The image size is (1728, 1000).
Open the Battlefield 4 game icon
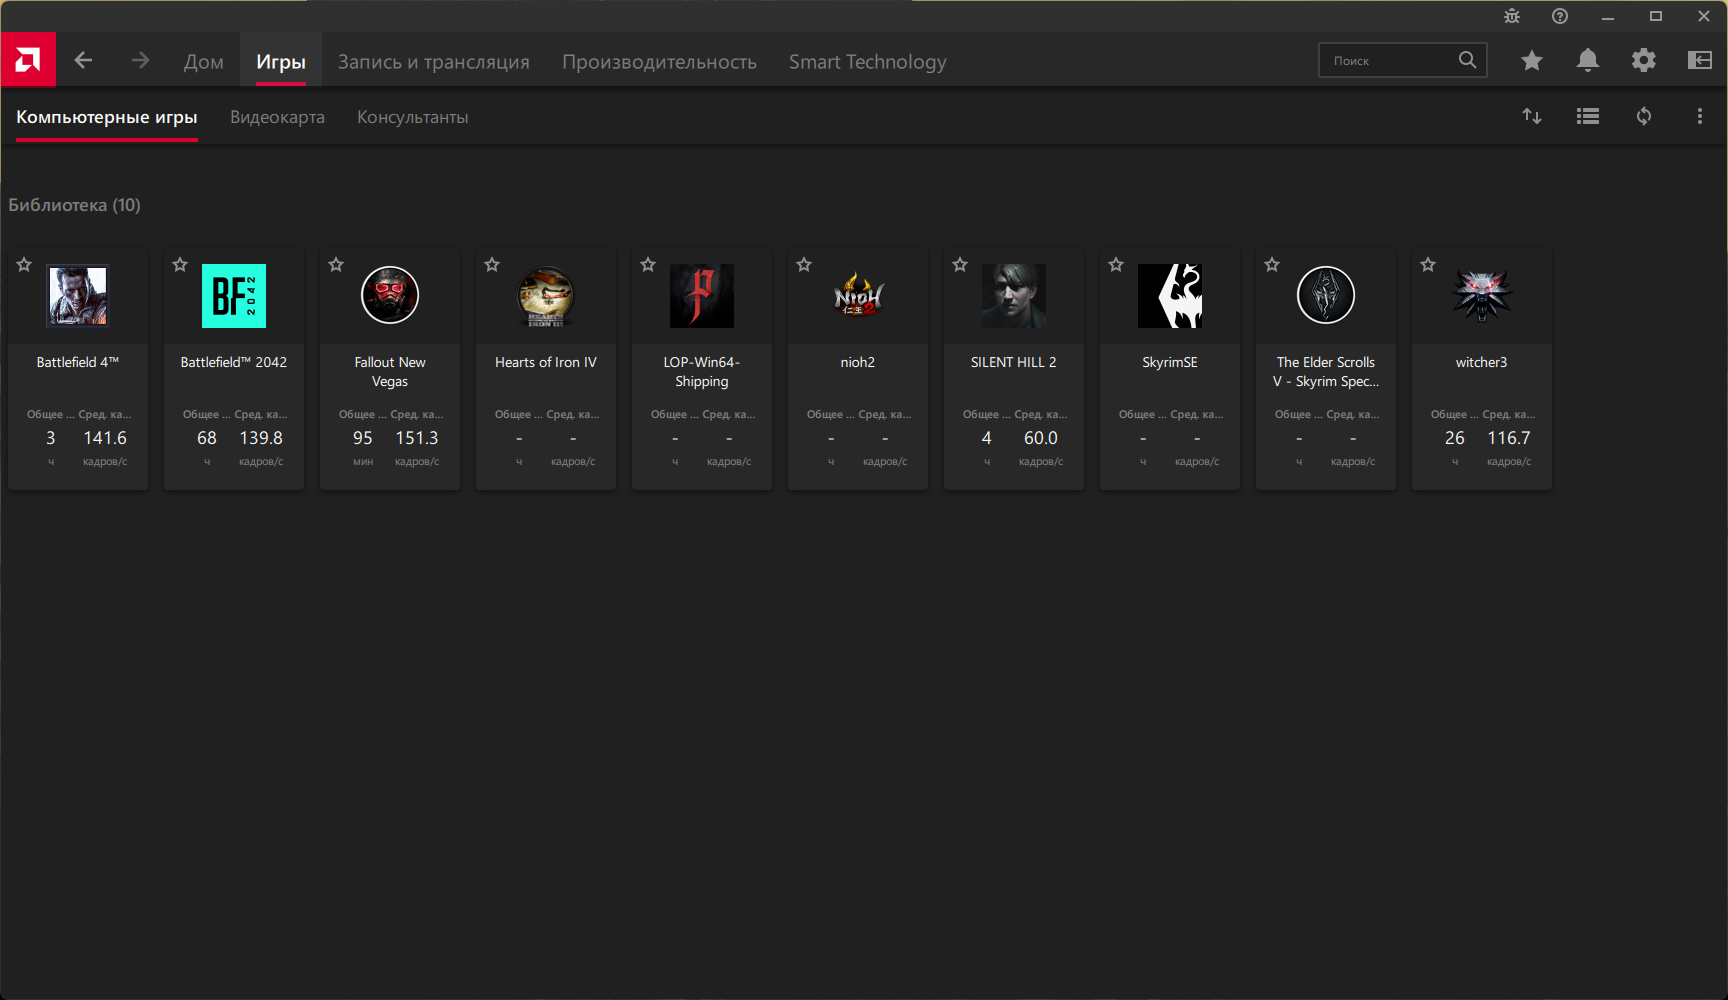(x=78, y=296)
